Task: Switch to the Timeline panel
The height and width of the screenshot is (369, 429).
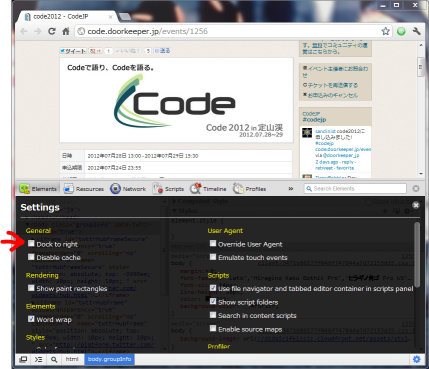Action: pyautogui.click(x=208, y=189)
